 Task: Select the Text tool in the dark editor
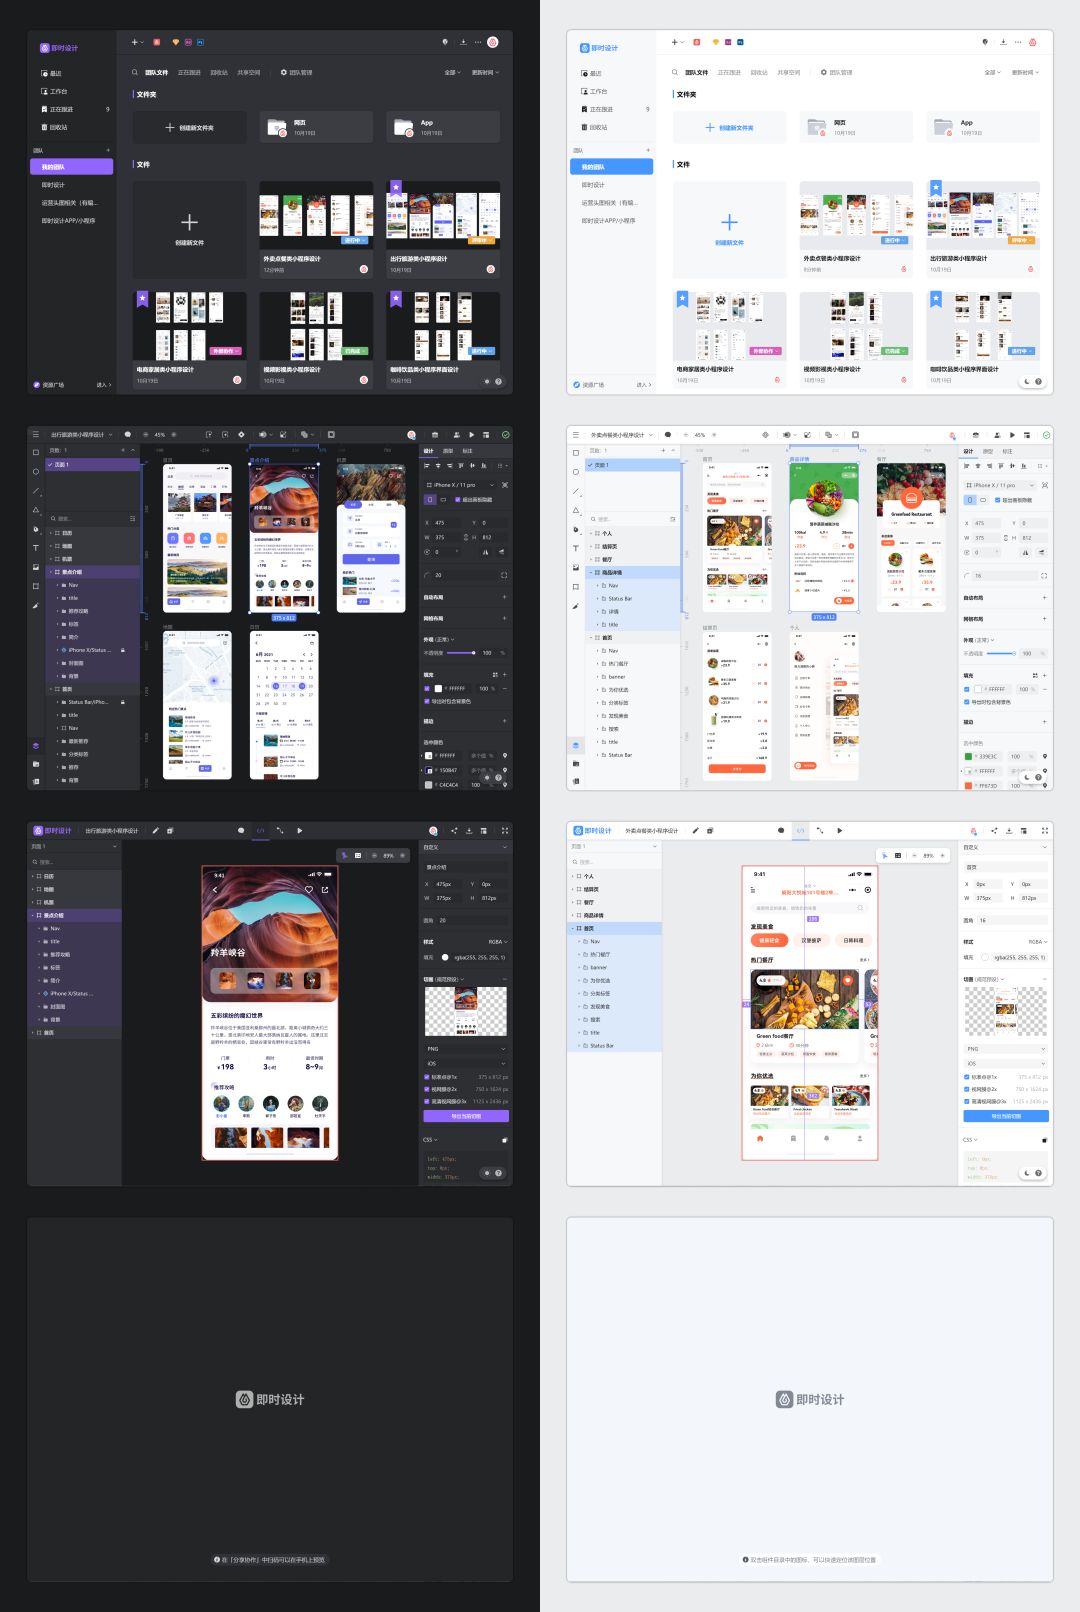36,548
